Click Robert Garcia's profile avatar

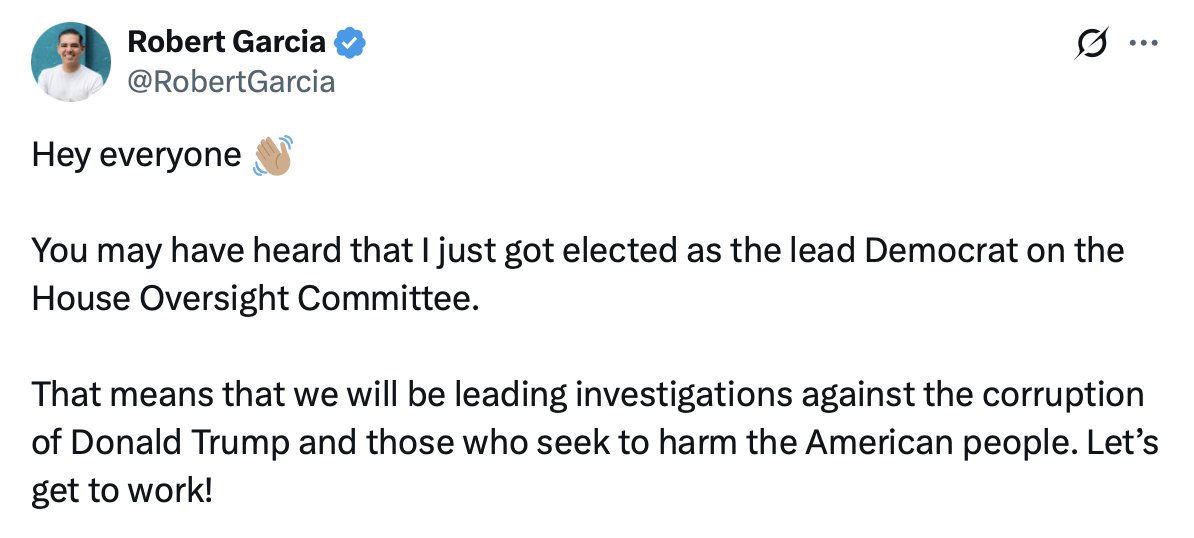(71, 61)
